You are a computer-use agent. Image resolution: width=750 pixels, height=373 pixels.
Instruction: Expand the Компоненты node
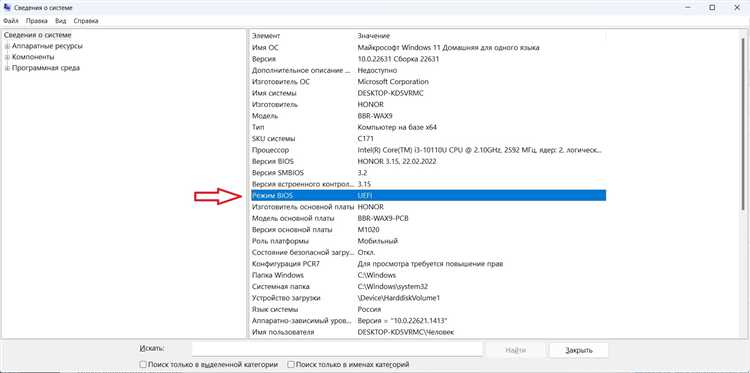[7, 57]
